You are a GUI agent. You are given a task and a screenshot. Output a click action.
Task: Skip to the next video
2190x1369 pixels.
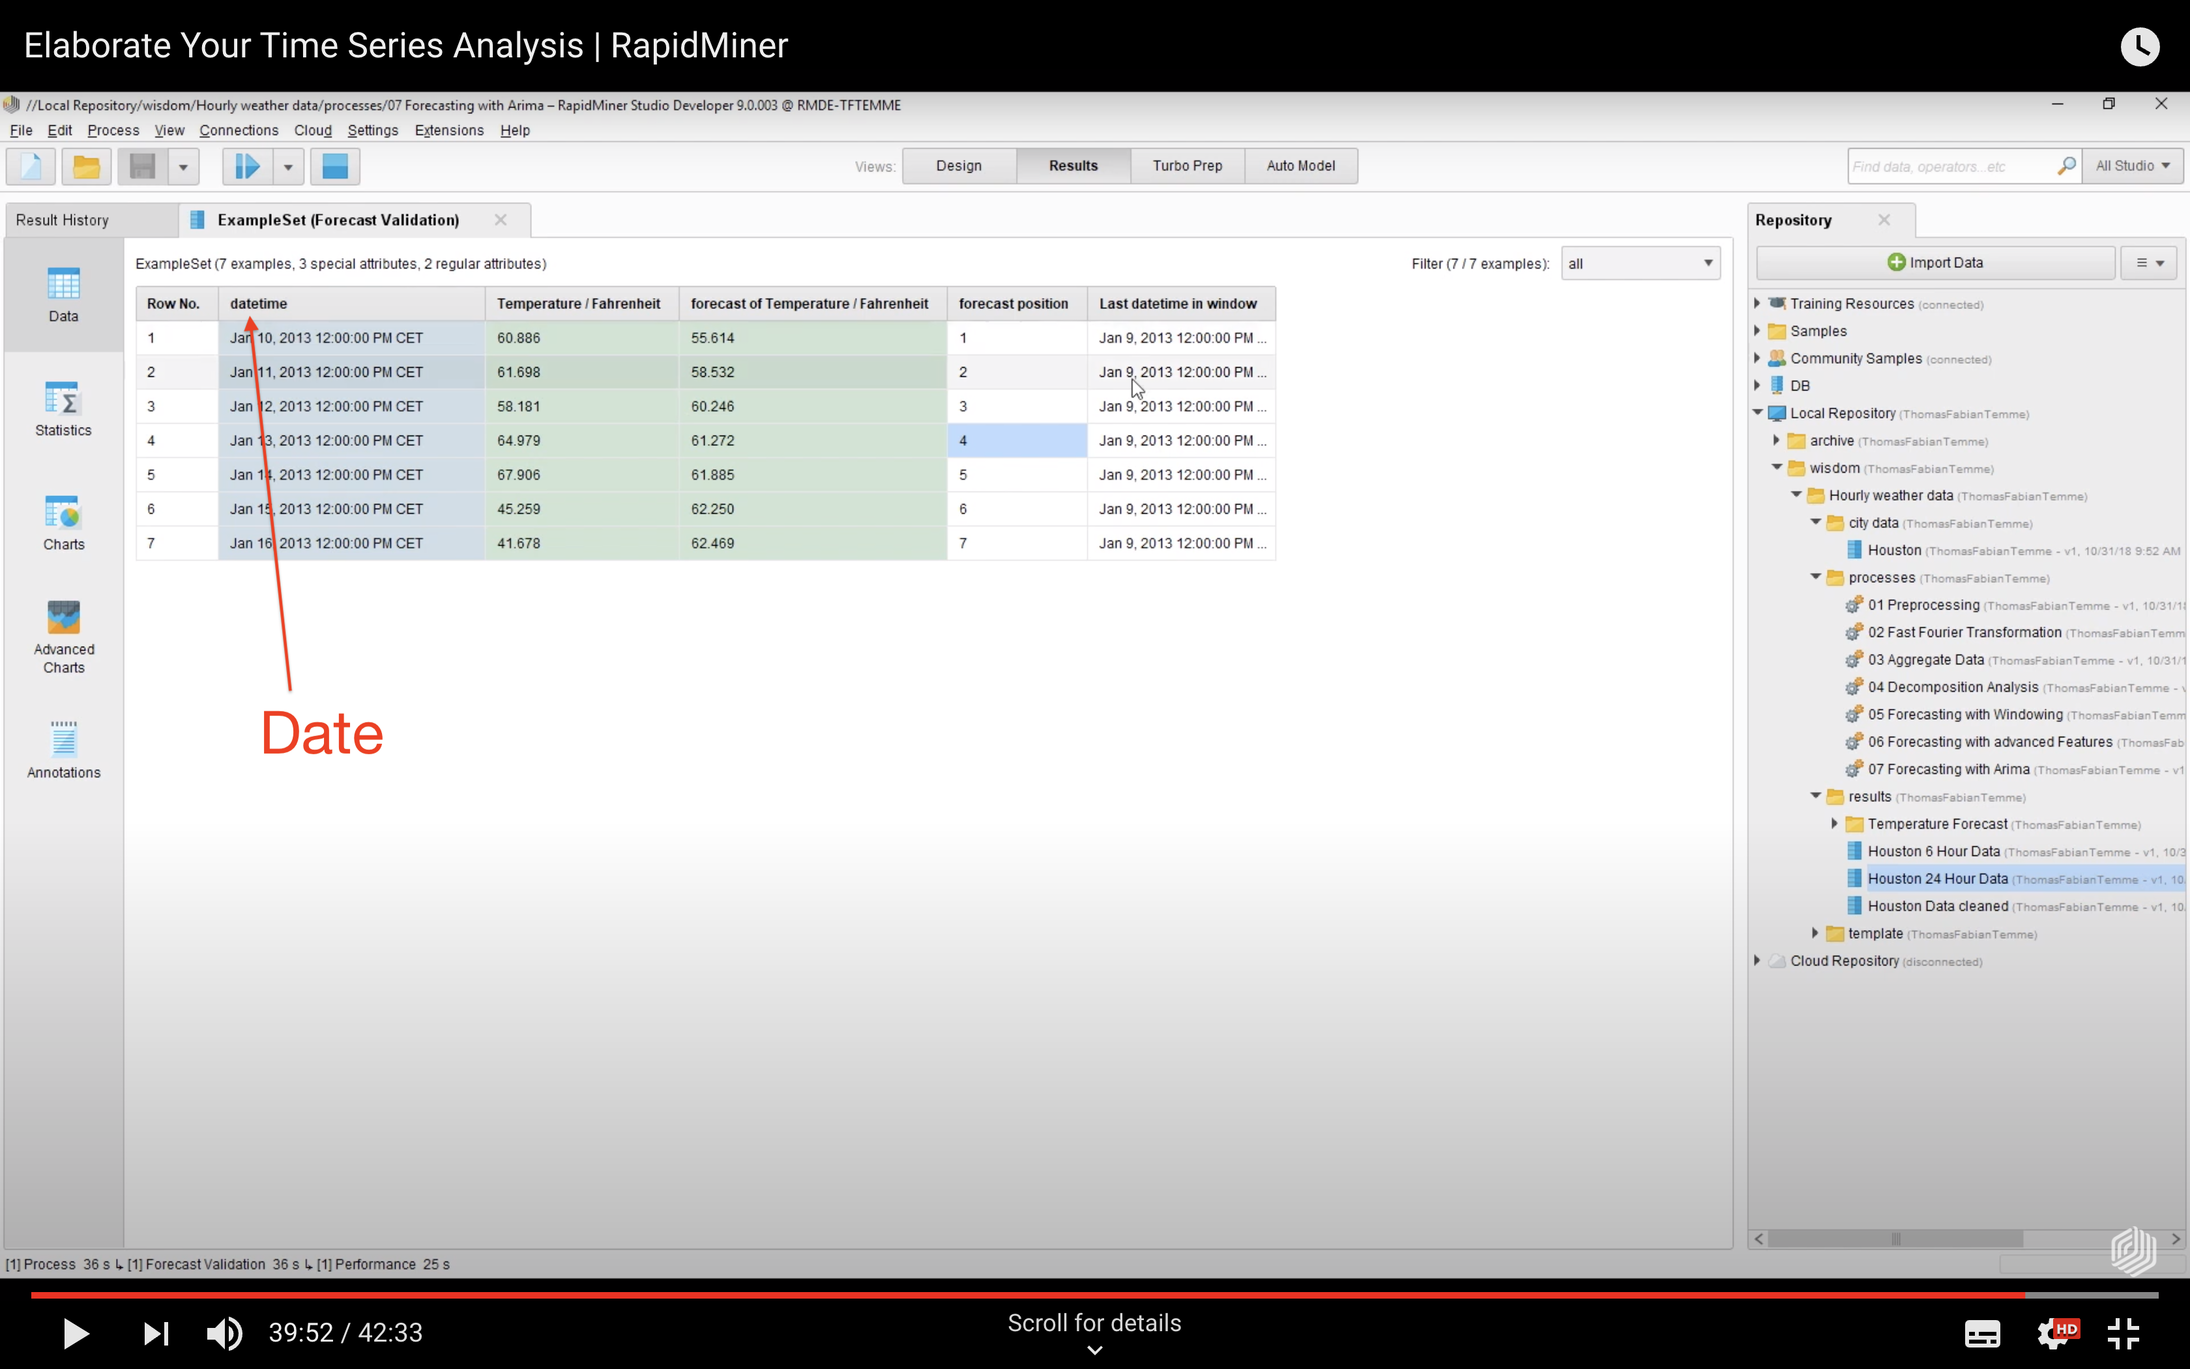pyautogui.click(x=155, y=1333)
